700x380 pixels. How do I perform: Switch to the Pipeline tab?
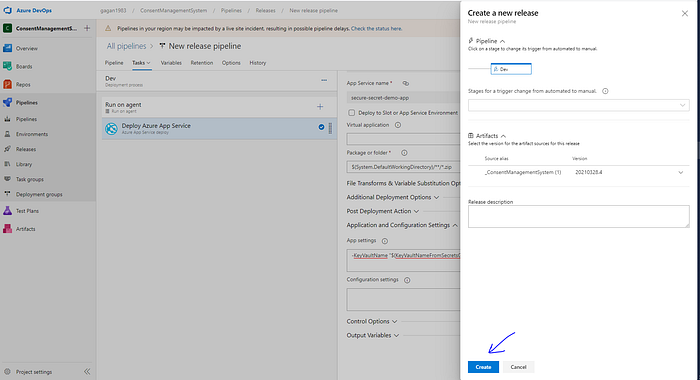114,63
